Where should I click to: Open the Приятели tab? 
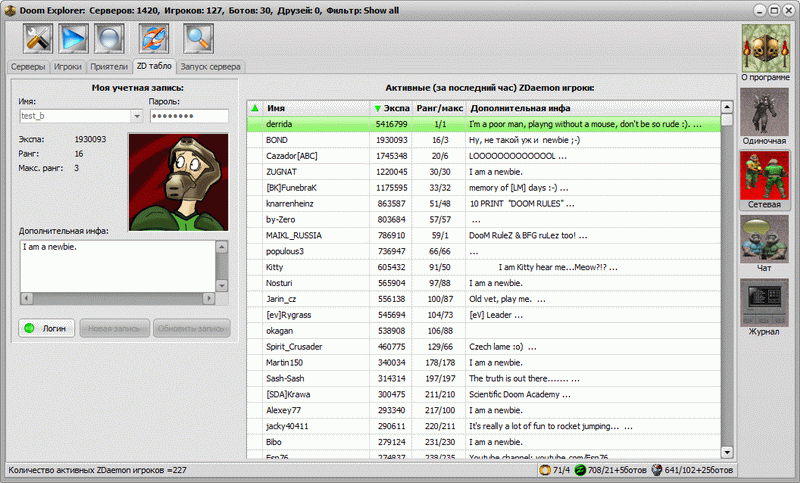[109, 67]
